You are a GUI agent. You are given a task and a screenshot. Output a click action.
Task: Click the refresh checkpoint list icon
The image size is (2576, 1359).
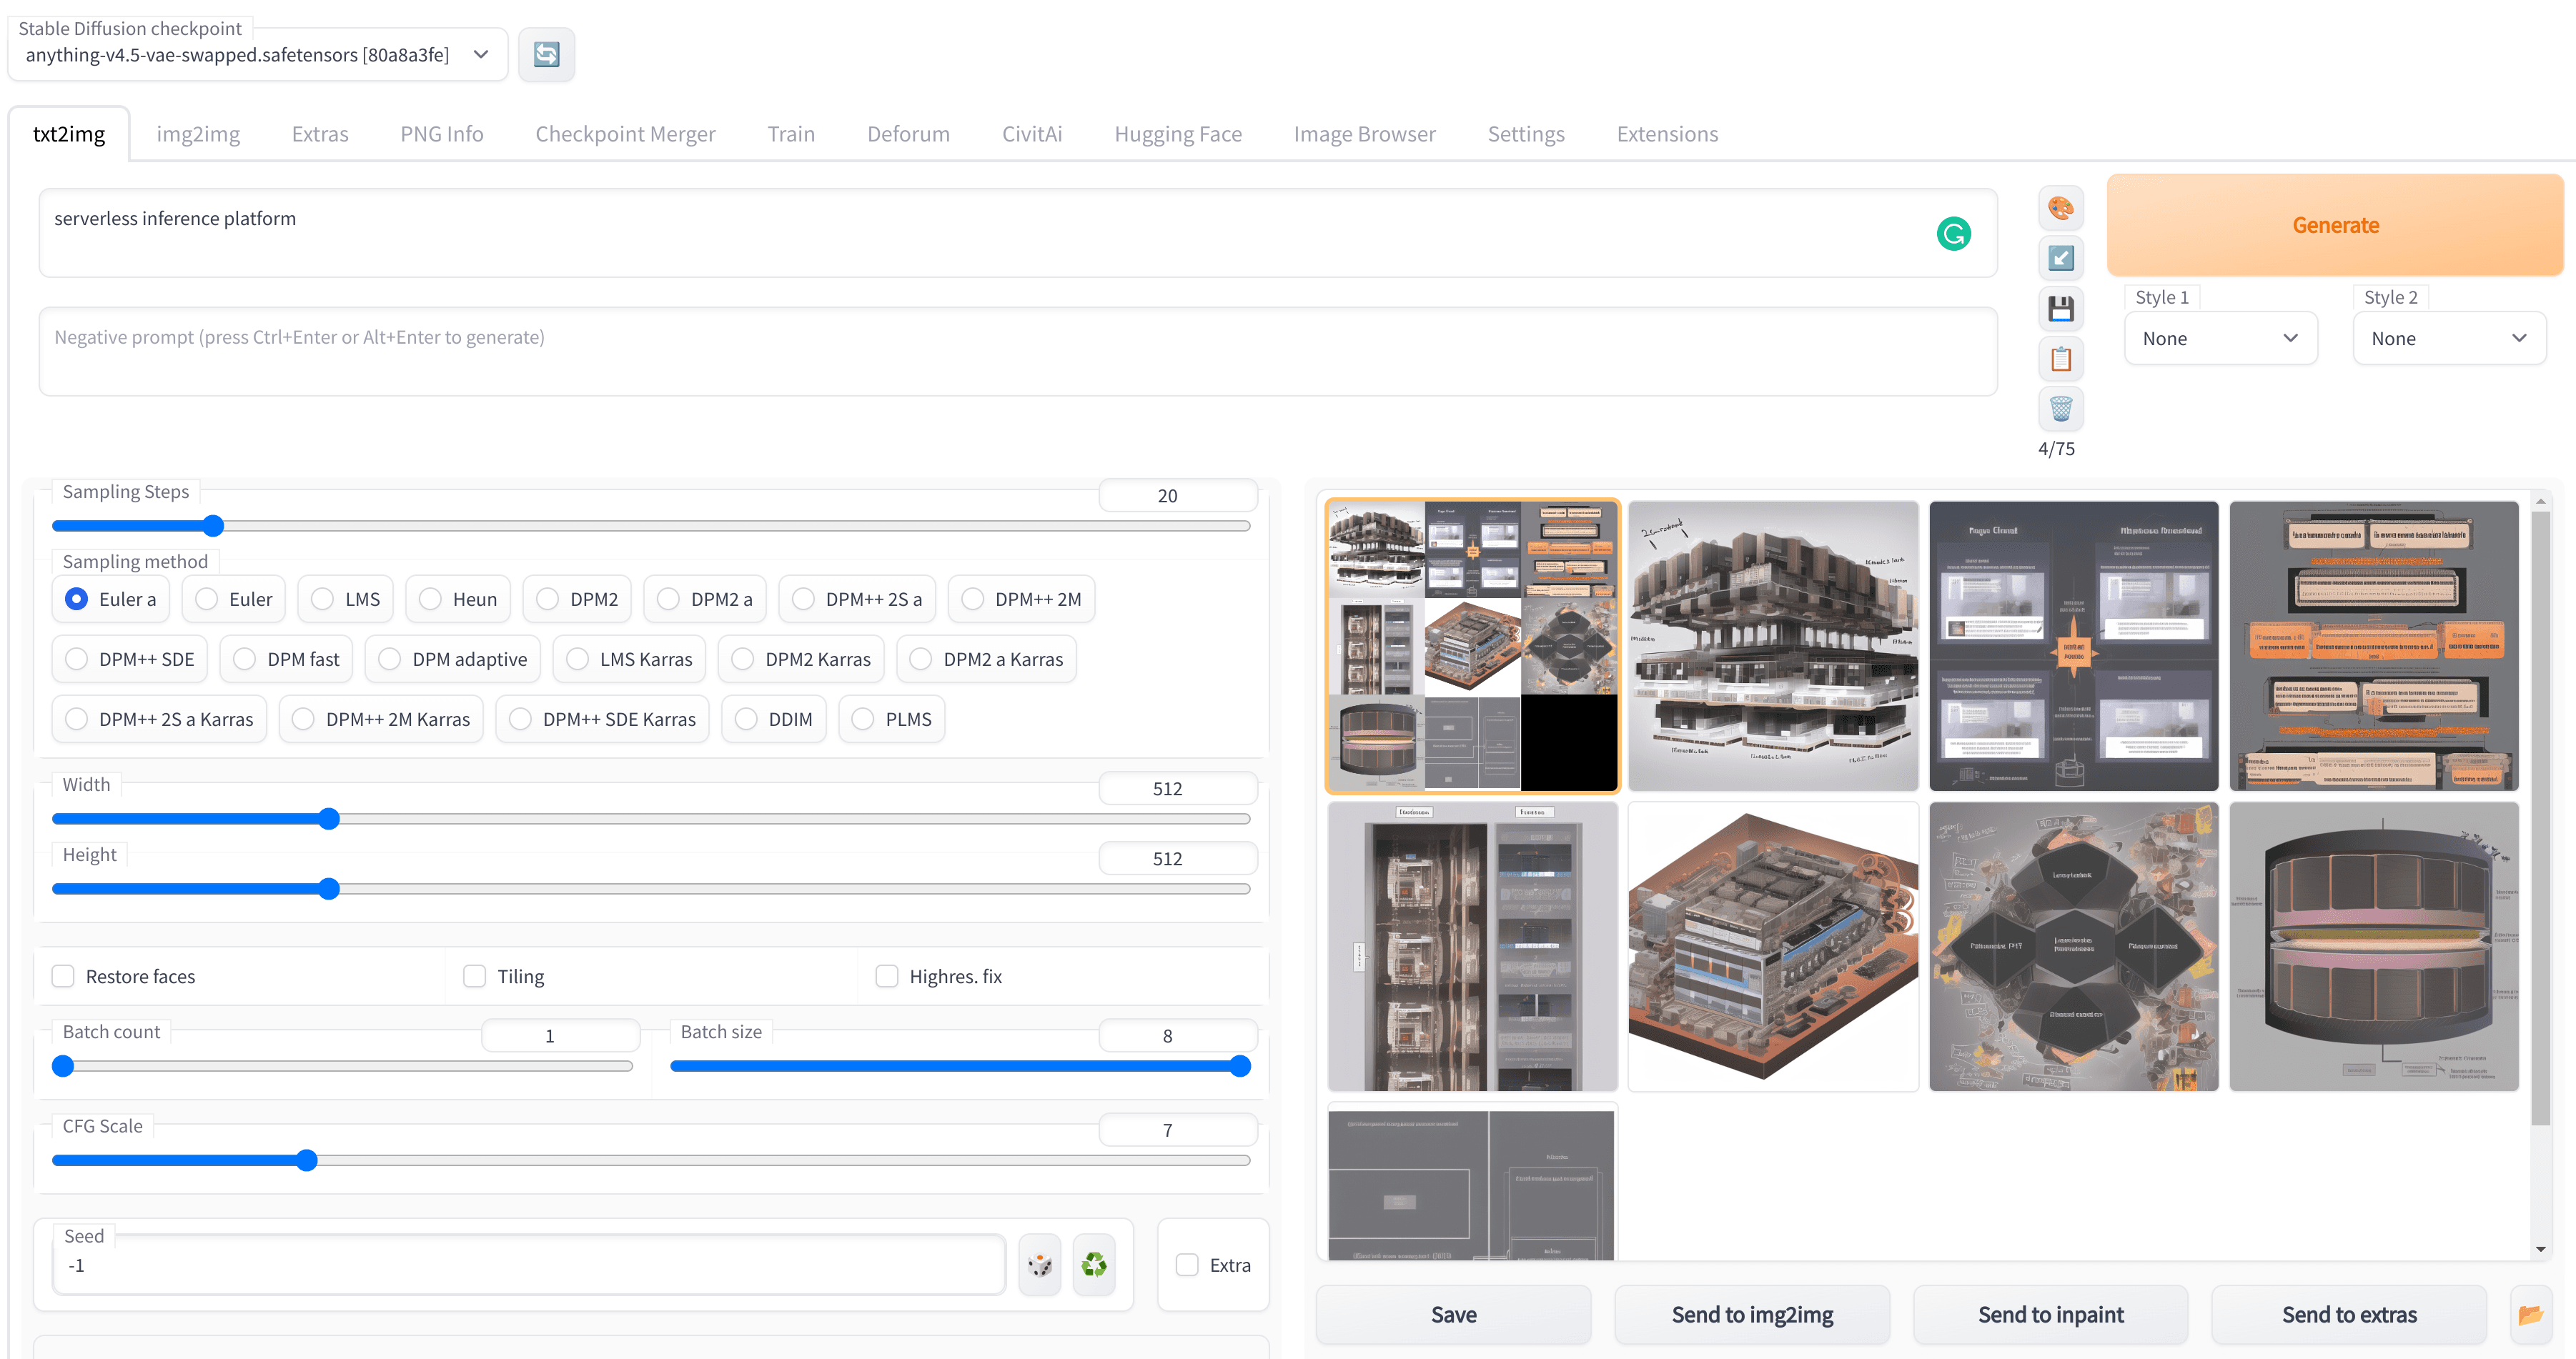(x=546, y=54)
